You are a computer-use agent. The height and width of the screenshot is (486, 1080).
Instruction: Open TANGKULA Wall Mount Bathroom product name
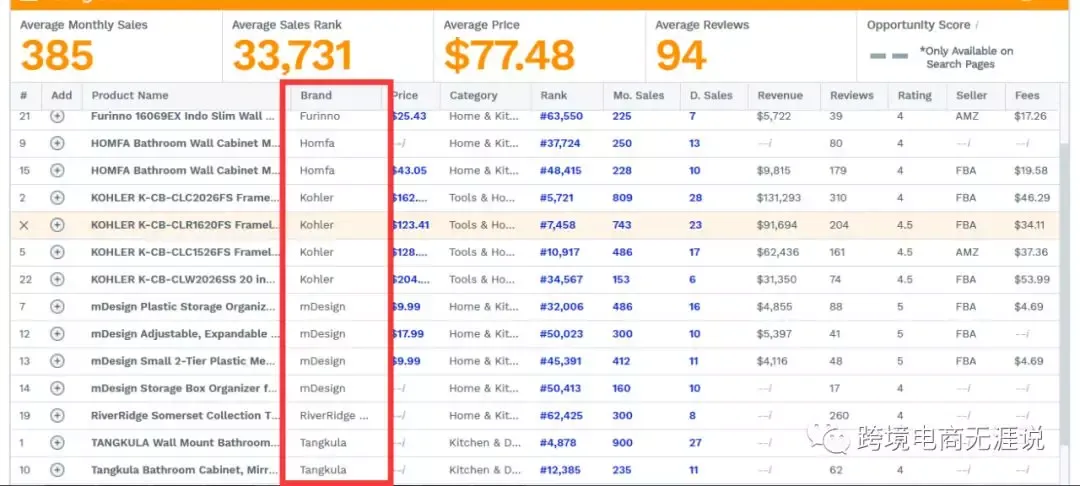coord(185,443)
